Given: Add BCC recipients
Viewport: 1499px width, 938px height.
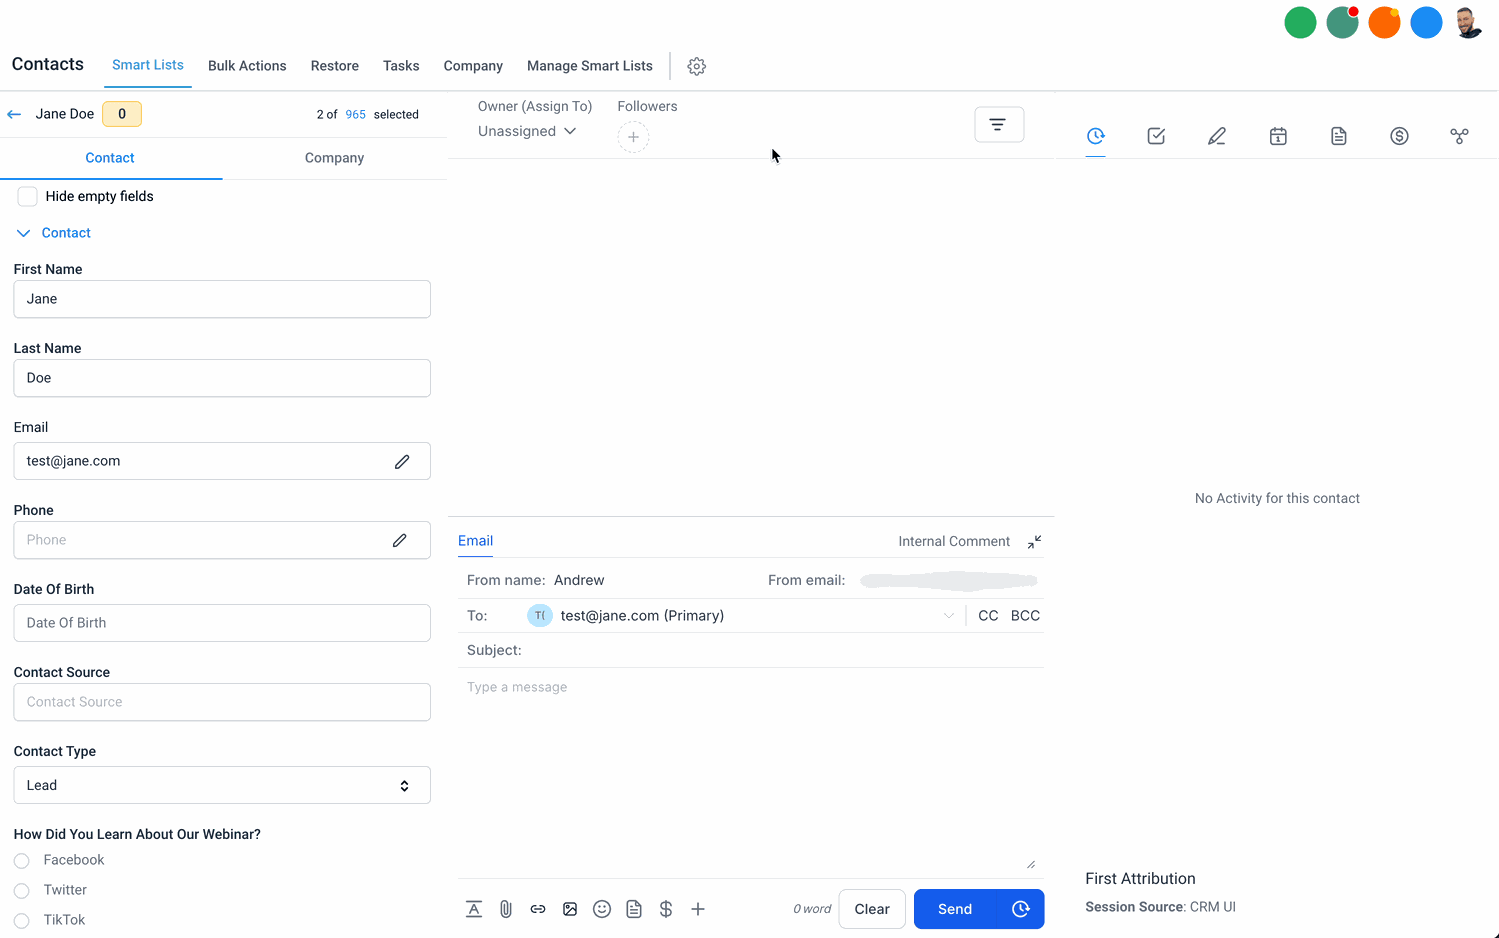Looking at the screenshot, I should (1025, 616).
